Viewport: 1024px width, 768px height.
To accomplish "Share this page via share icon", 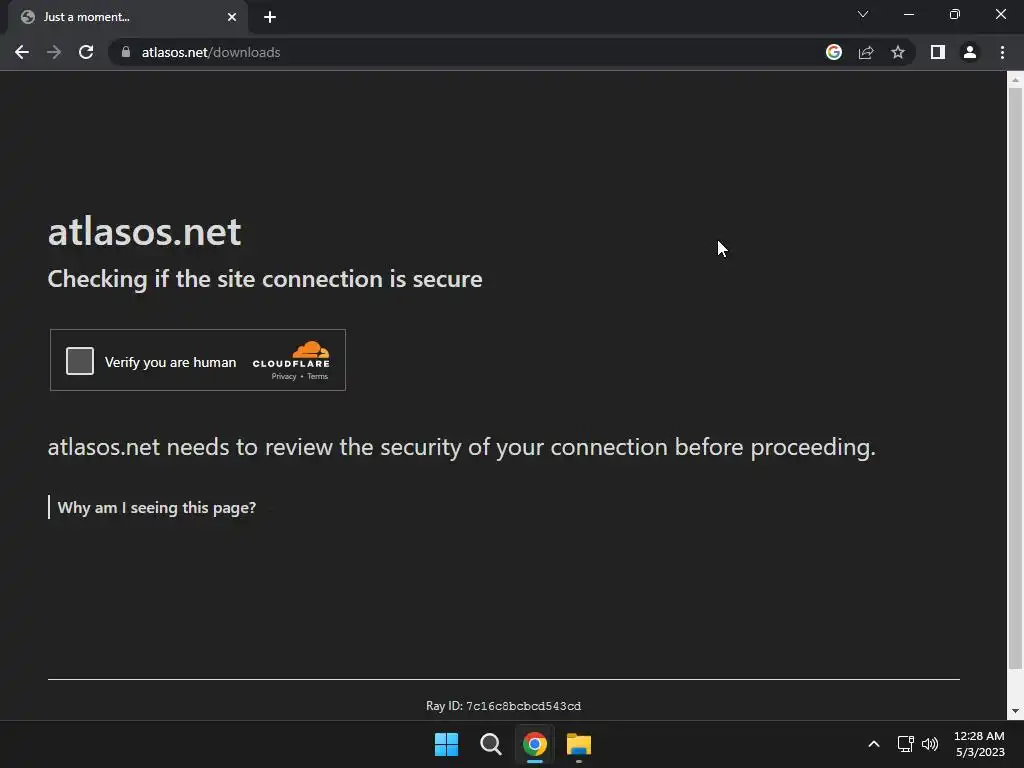I will pos(866,52).
